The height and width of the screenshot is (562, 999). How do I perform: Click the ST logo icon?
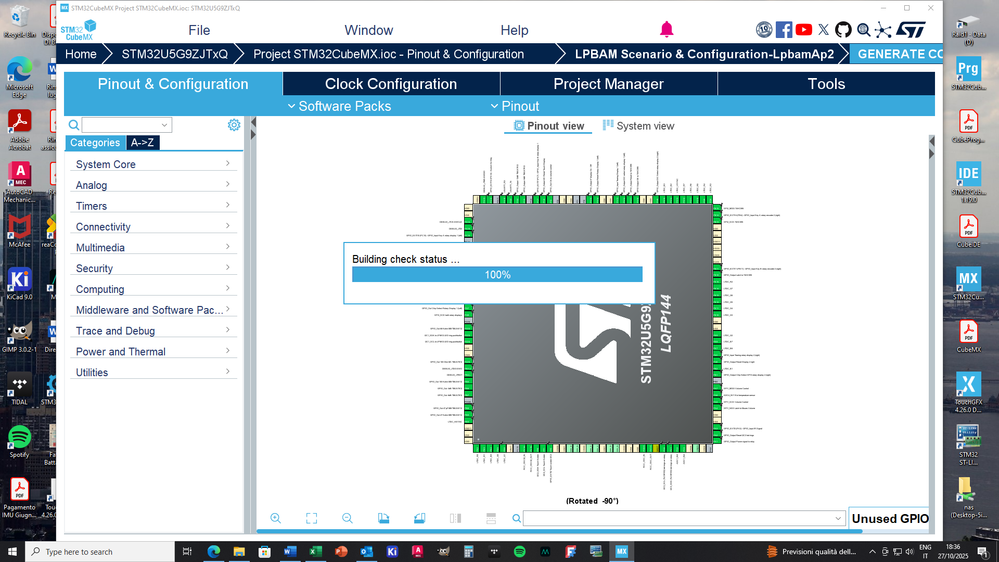pos(910,29)
